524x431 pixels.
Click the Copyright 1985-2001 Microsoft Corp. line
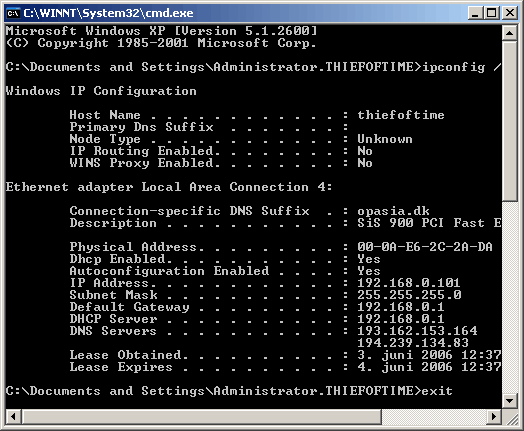pyautogui.click(x=161, y=43)
